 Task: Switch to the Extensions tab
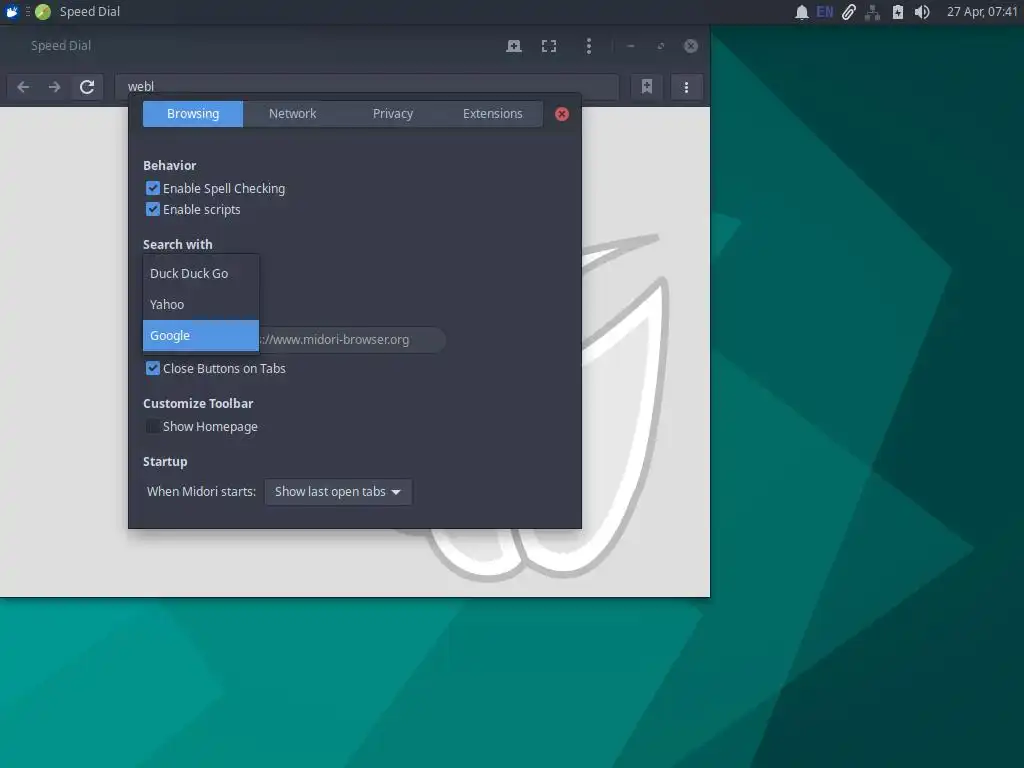492,114
